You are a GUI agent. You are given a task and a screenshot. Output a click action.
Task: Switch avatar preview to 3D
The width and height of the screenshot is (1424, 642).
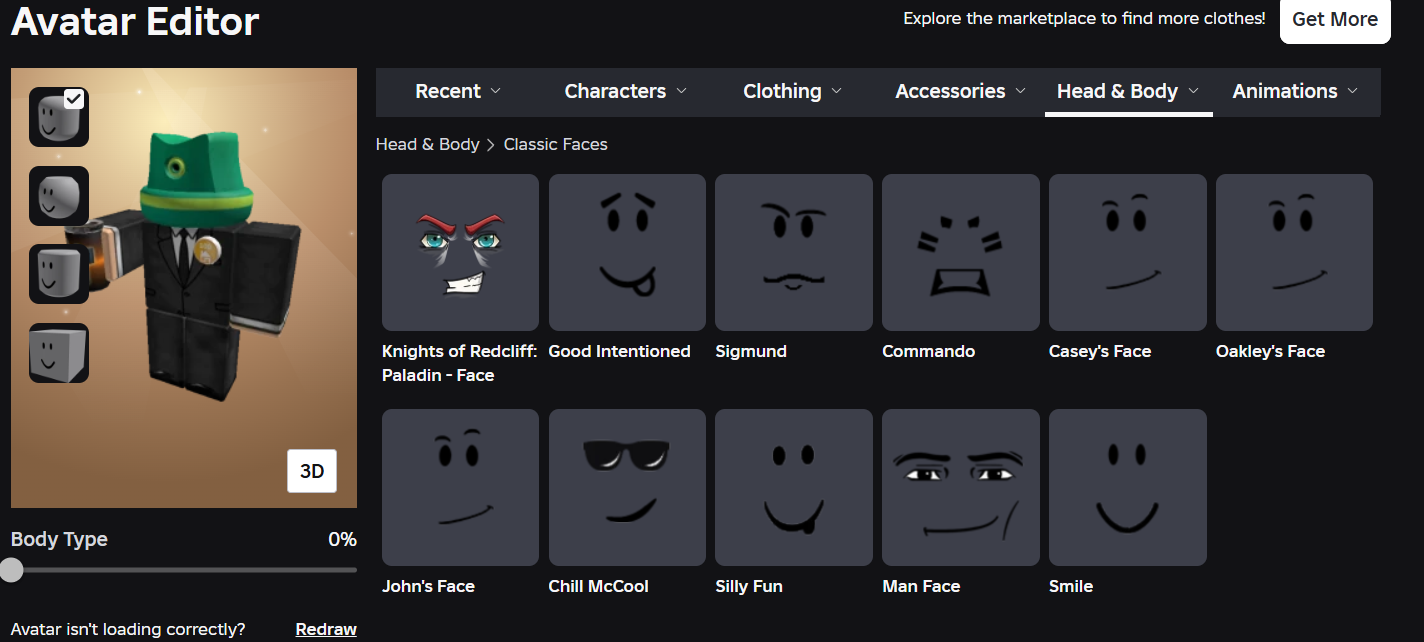tap(312, 471)
